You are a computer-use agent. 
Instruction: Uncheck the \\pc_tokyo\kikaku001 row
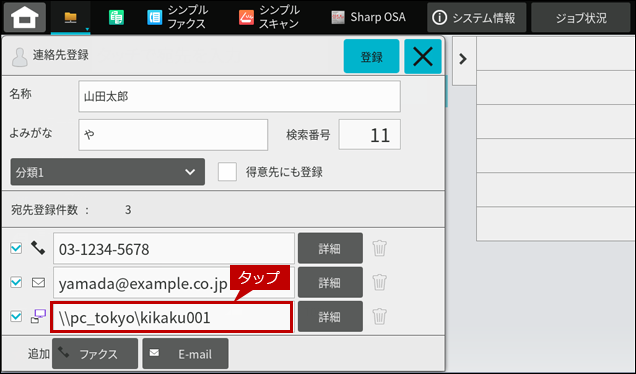(16, 316)
